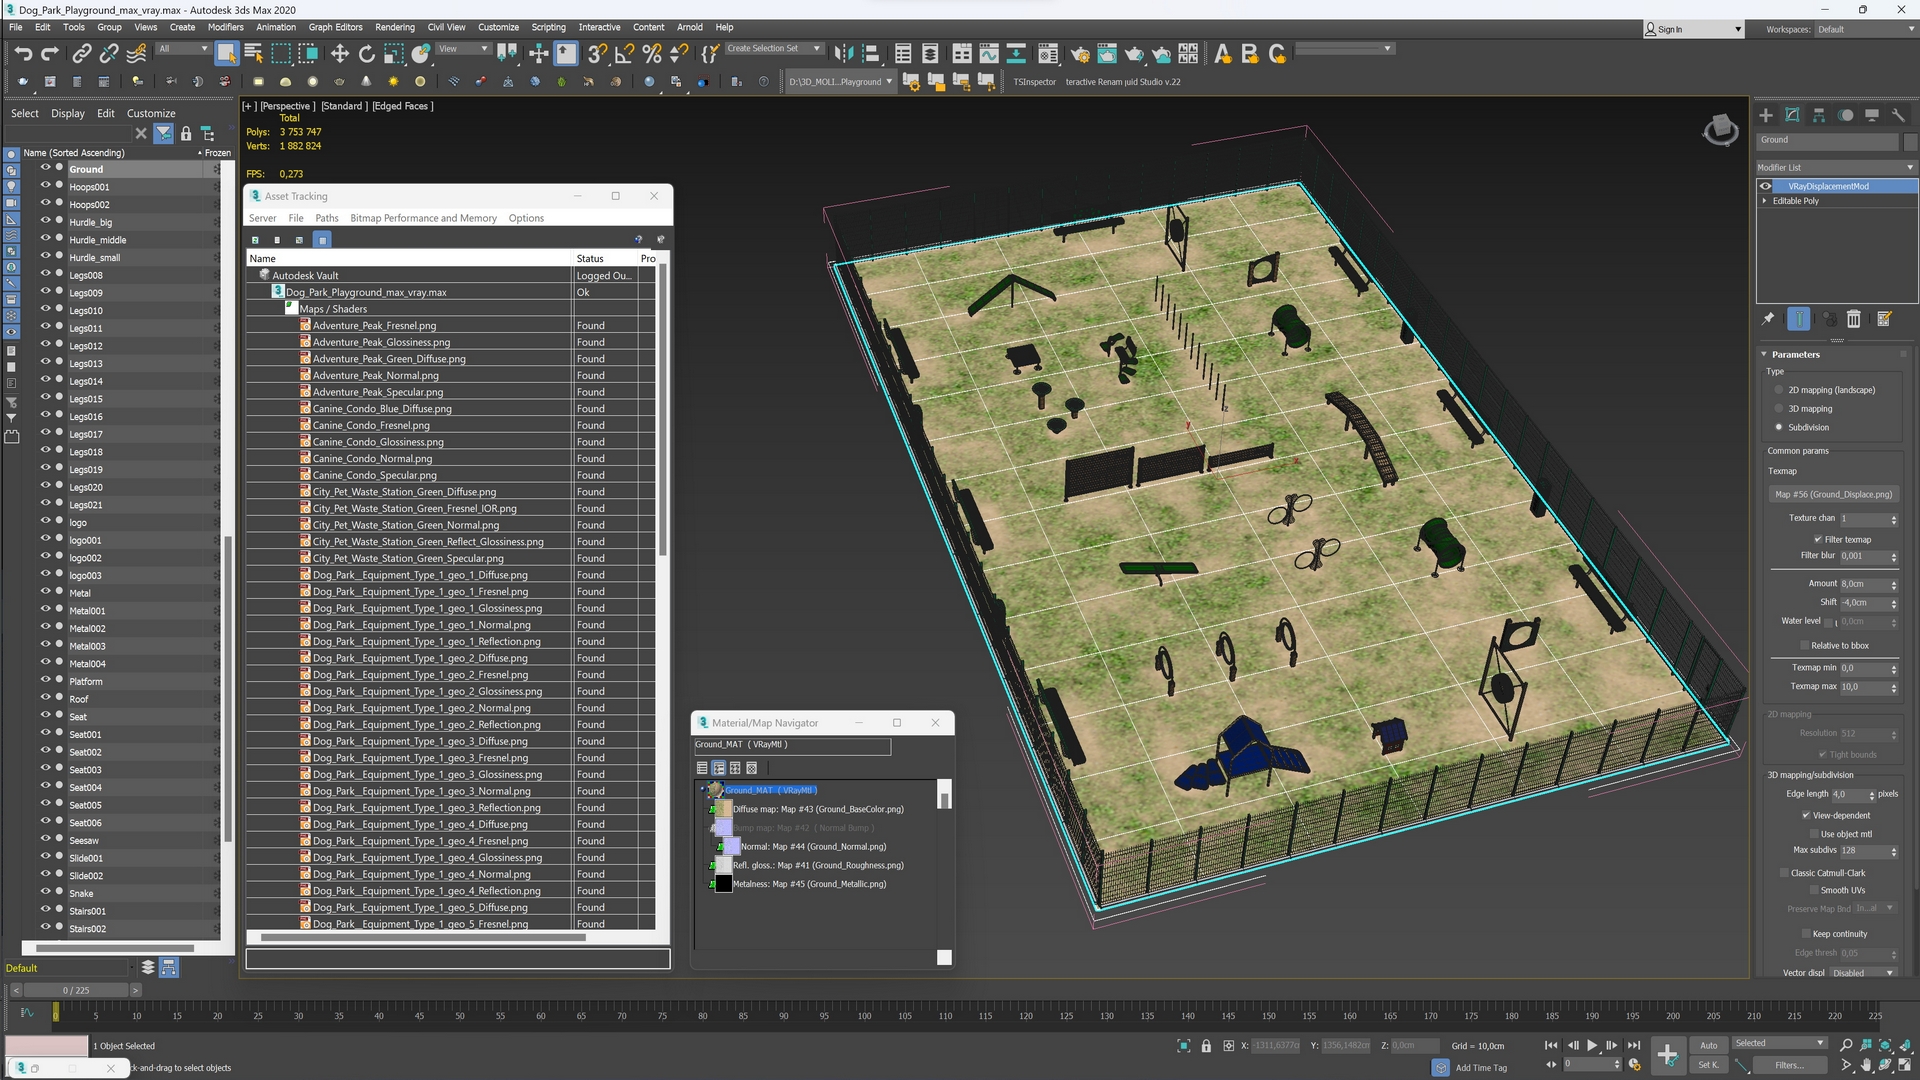Select the 3D mapping radio button

[1779, 409]
